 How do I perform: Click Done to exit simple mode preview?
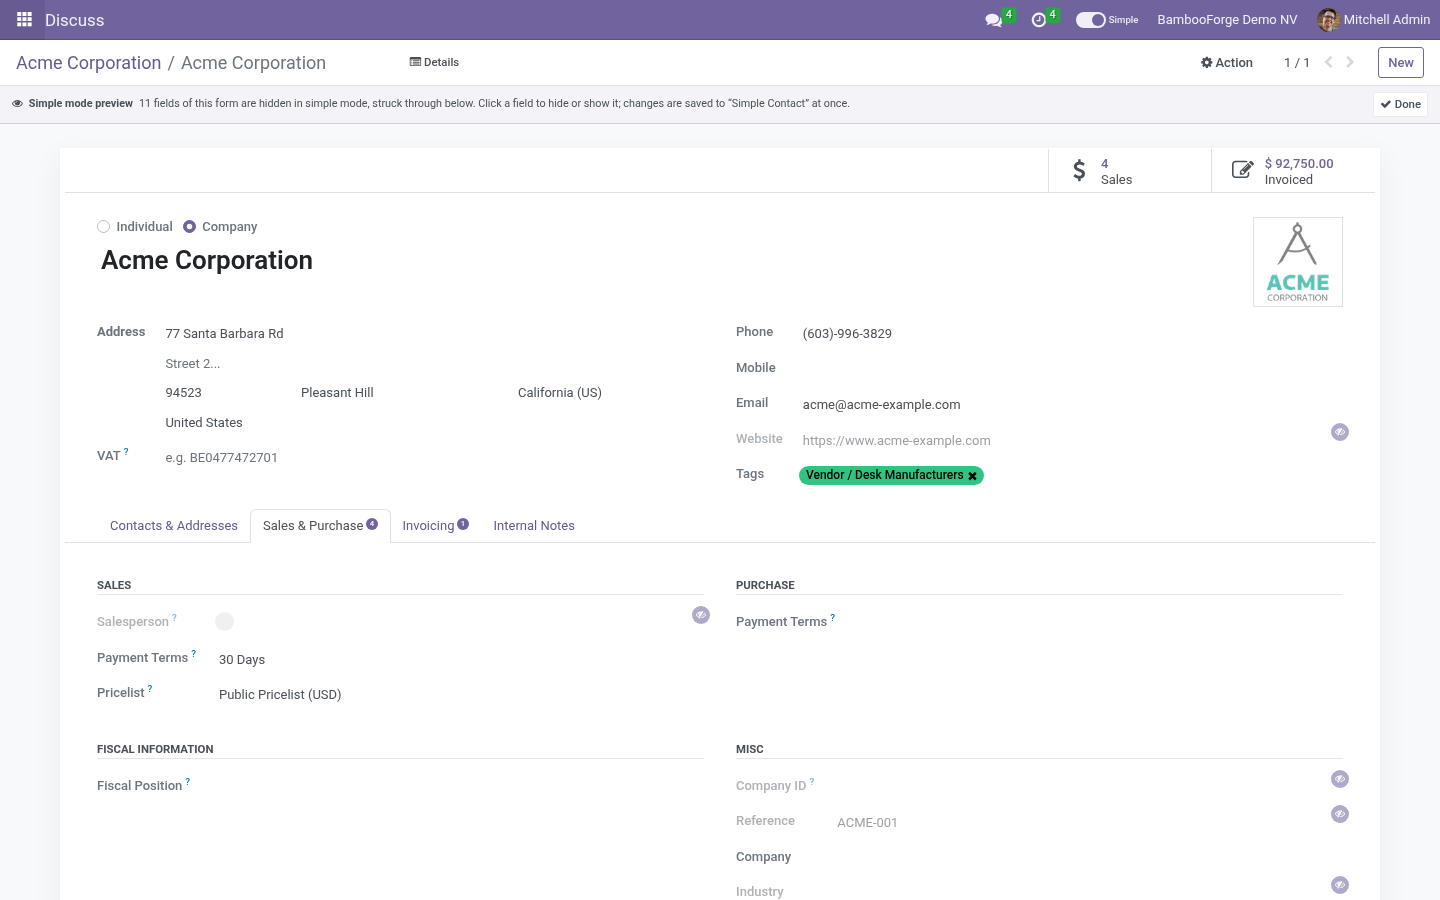coord(1400,104)
